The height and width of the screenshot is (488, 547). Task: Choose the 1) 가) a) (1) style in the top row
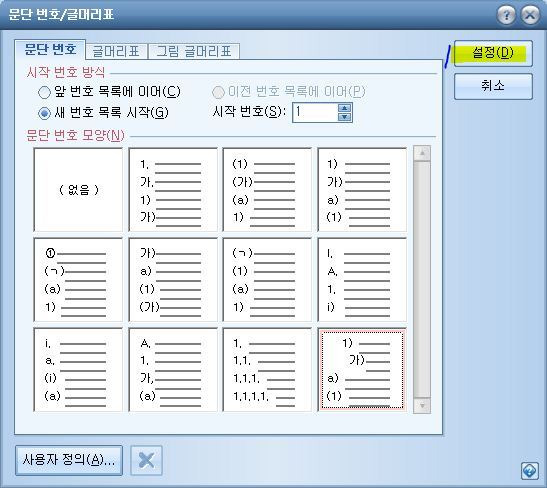[362, 190]
